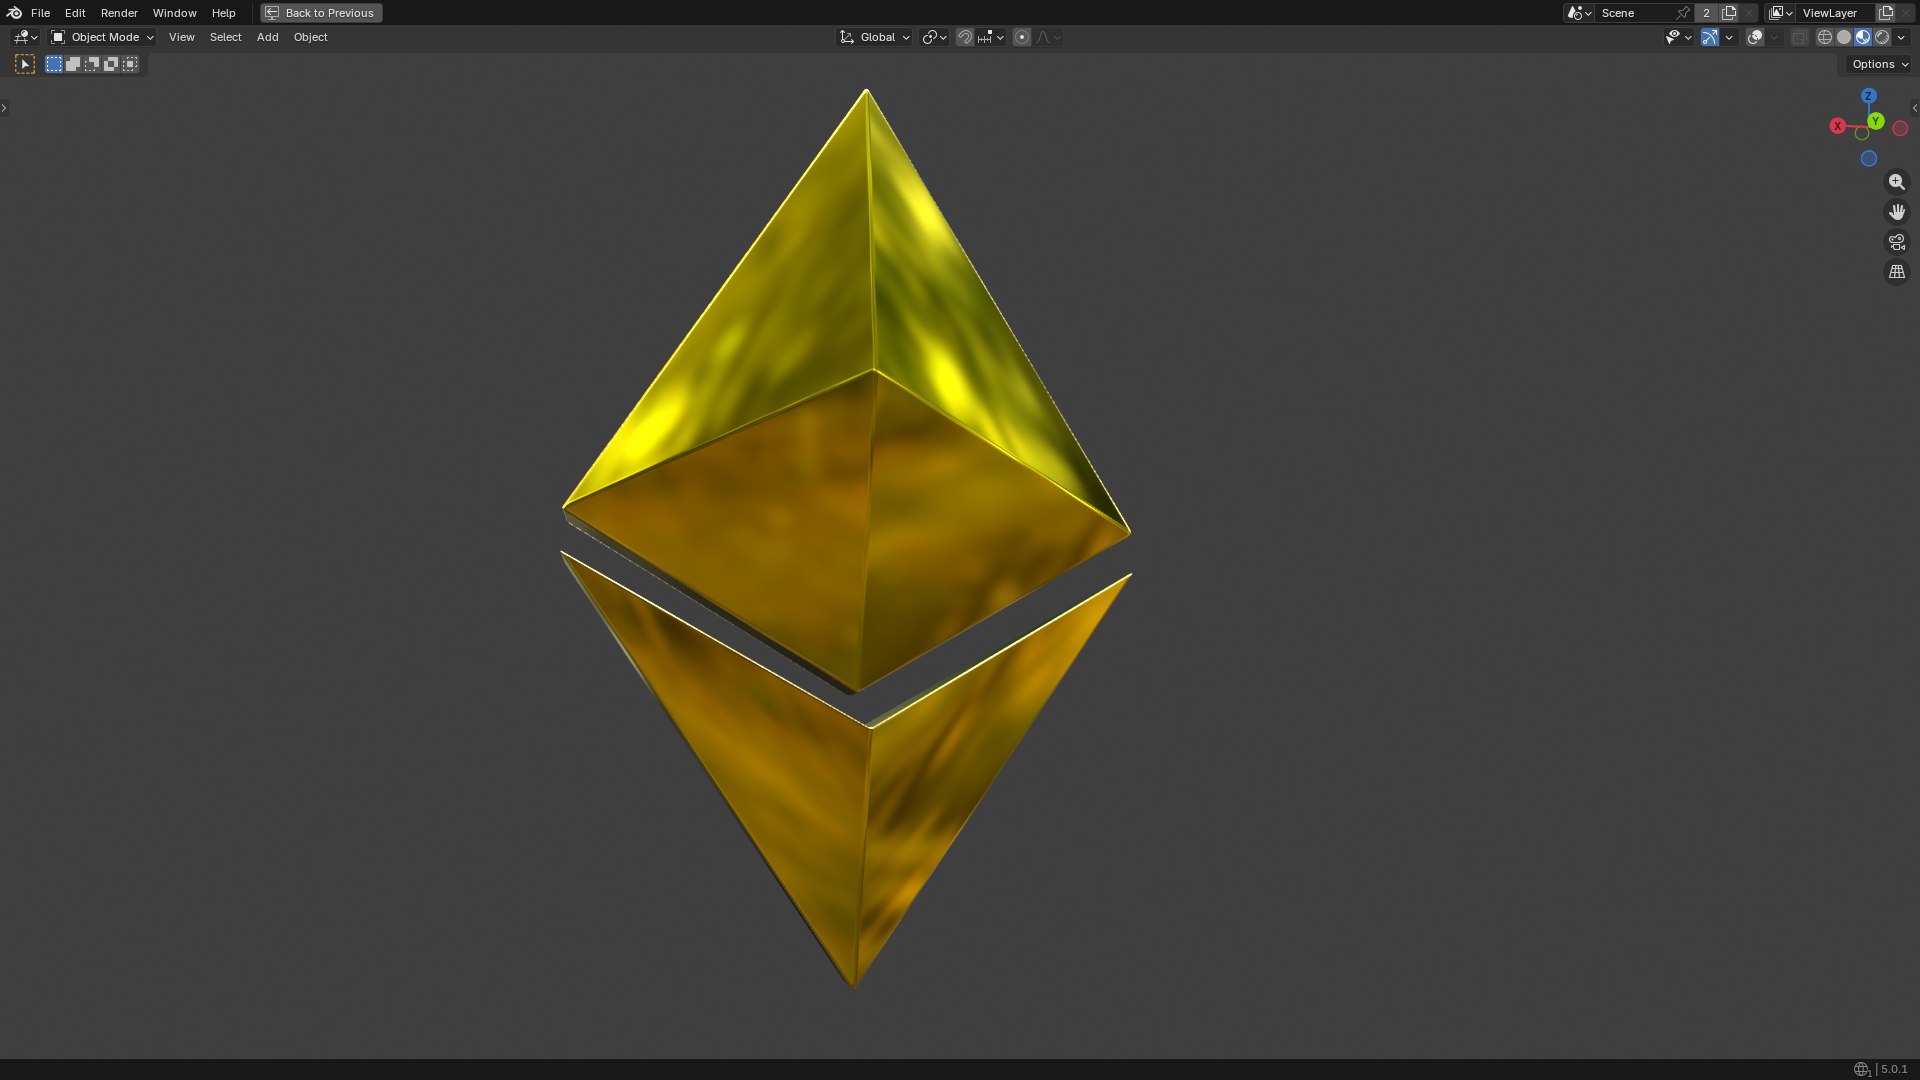Open the Help menu
1920x1080 pixels.
click(x=223, y=13)
